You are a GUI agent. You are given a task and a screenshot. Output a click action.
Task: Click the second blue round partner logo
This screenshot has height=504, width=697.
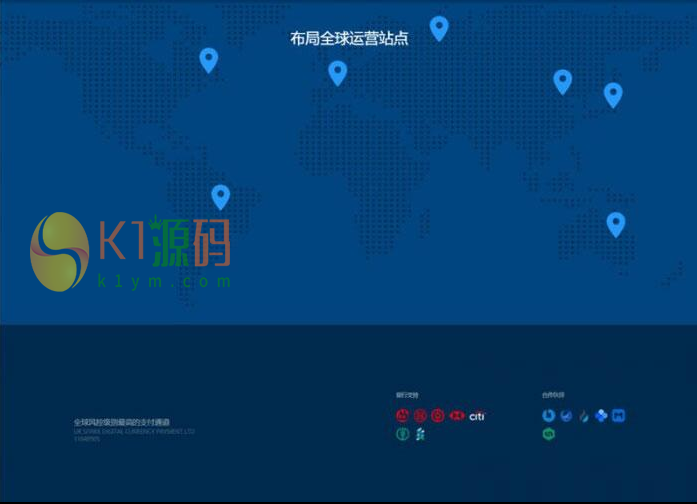tap(566, 416)
